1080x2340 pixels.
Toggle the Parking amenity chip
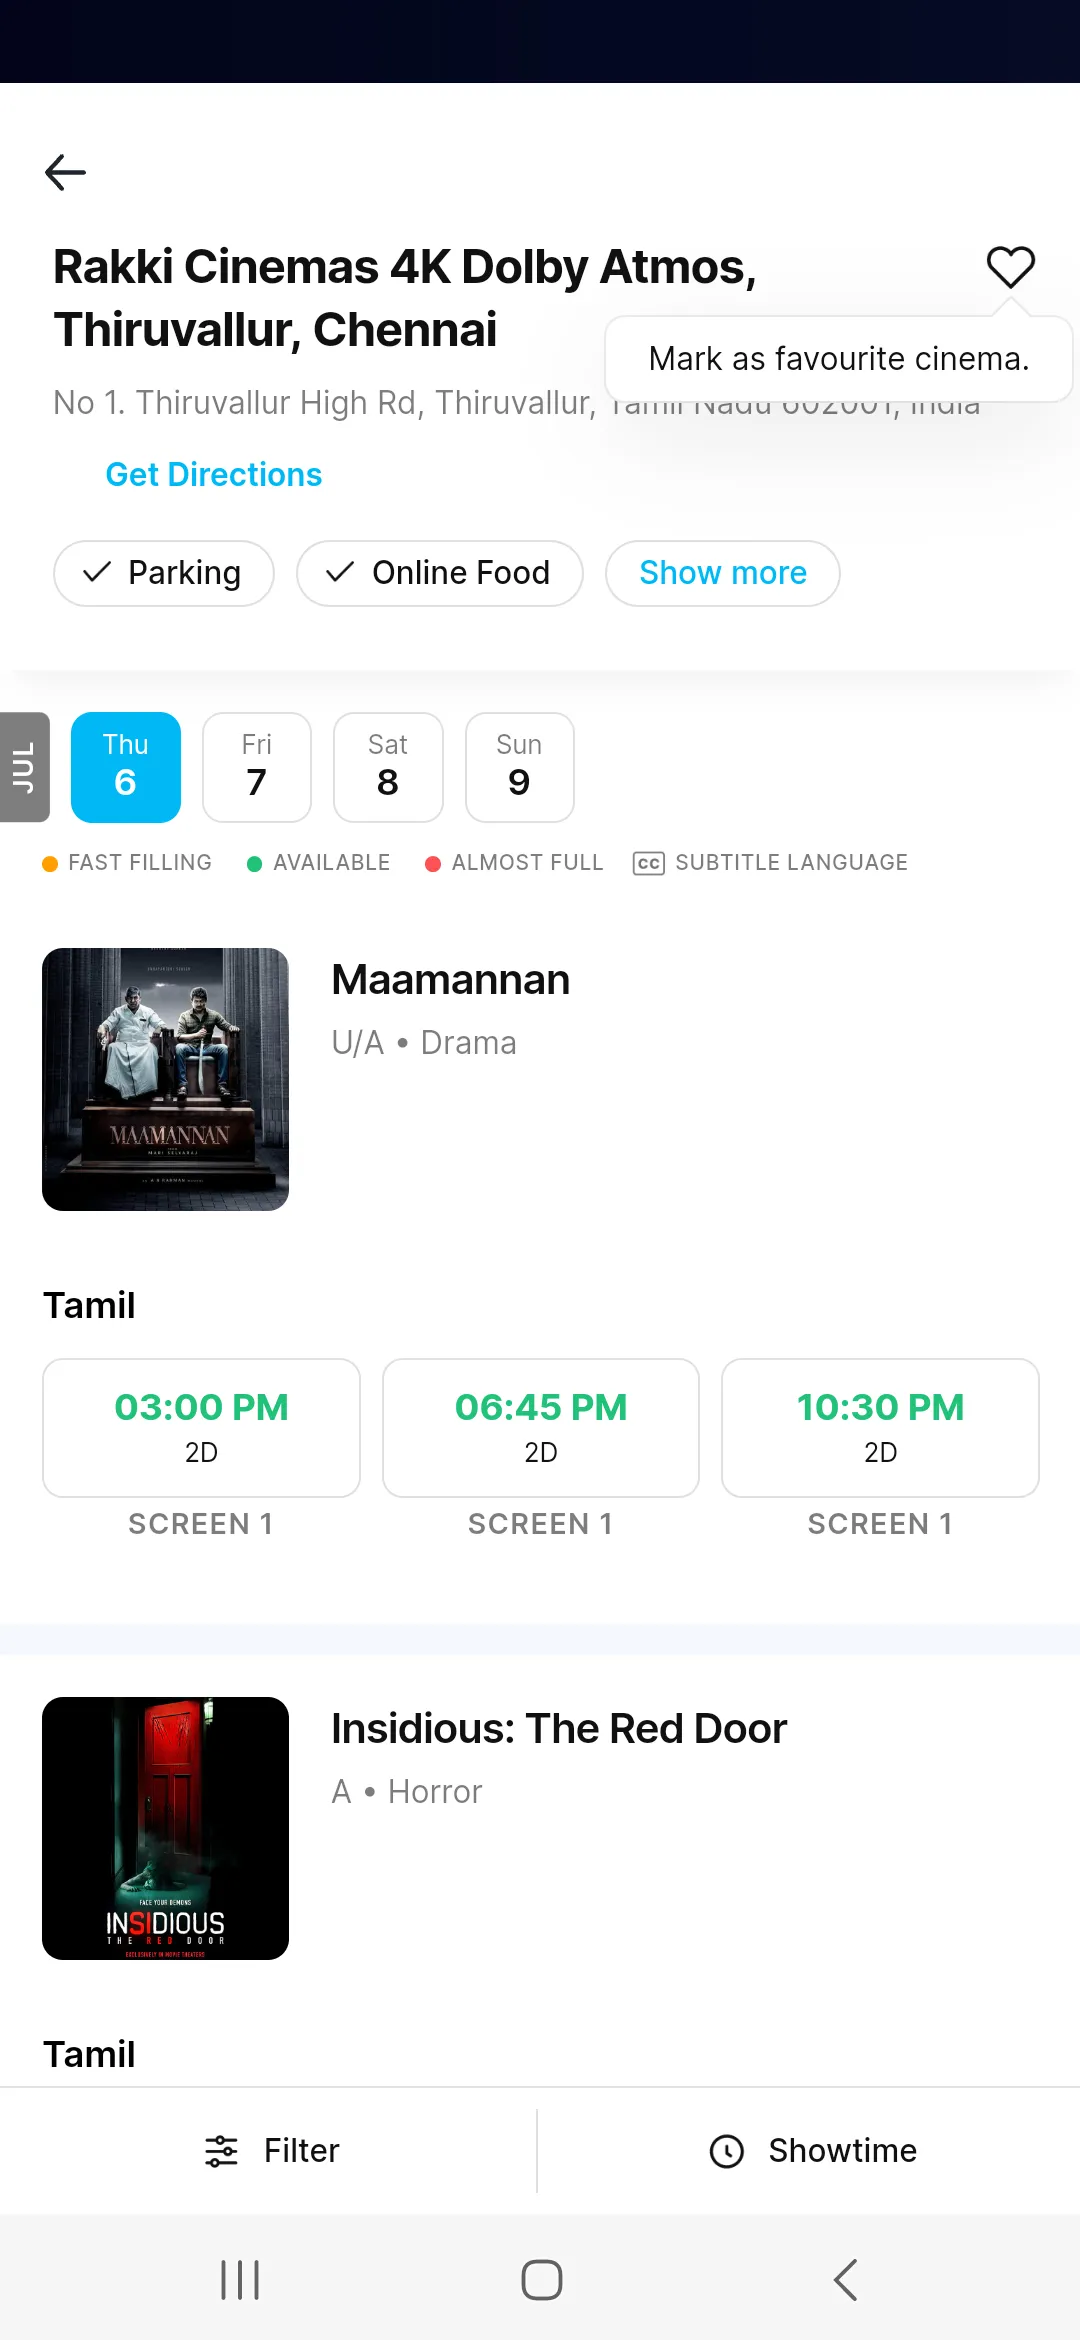tap(164, 573)
